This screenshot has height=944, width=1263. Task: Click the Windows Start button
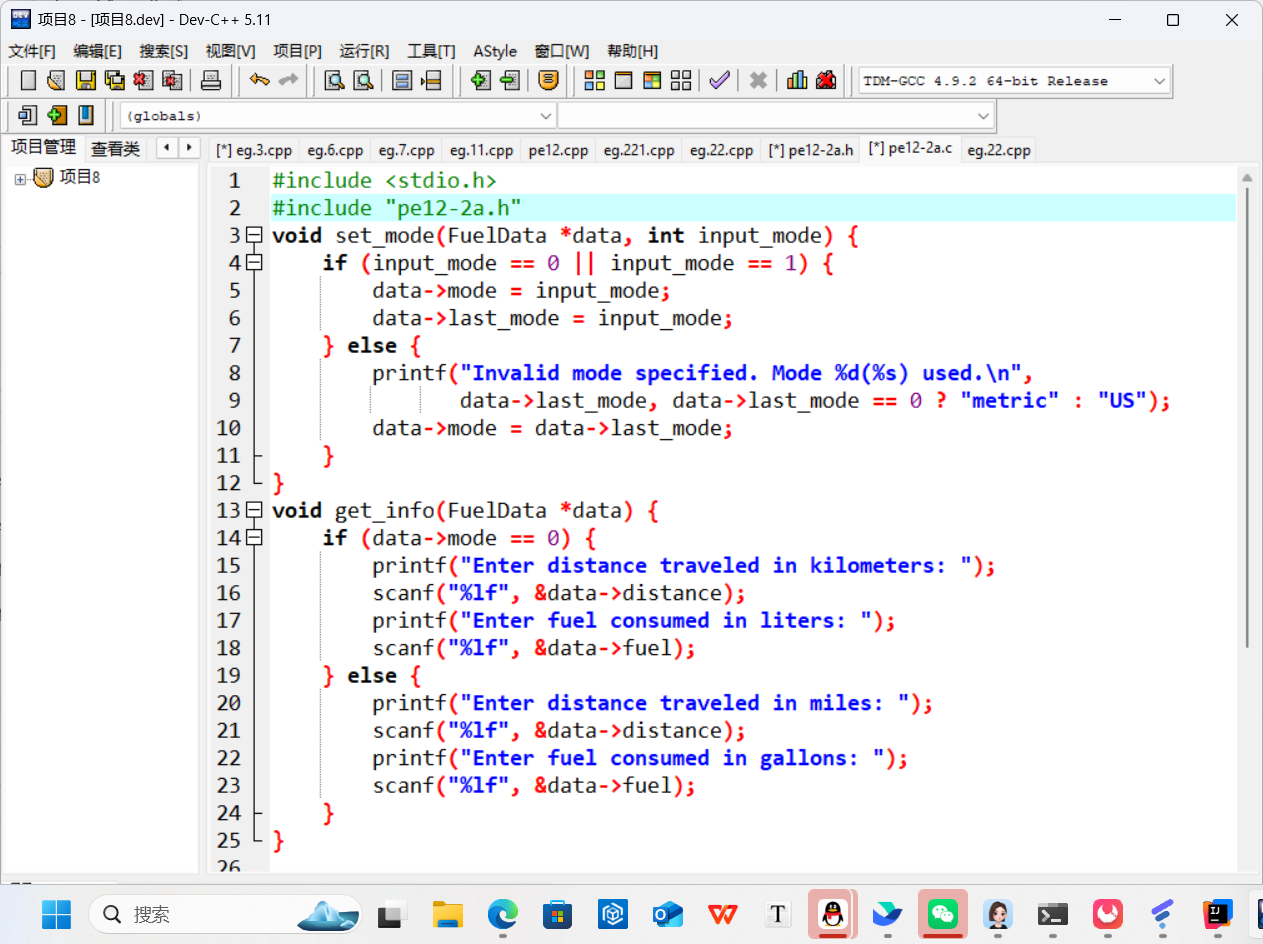point(57,914)
